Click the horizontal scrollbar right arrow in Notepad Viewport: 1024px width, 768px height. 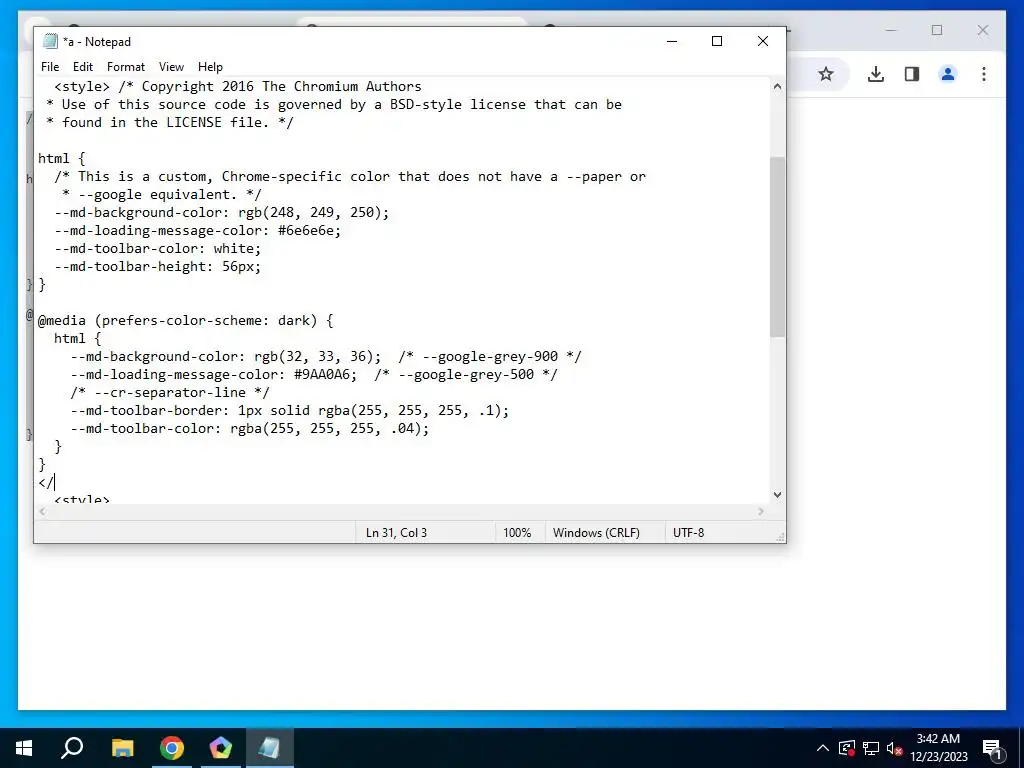click(x=761, y=511)
